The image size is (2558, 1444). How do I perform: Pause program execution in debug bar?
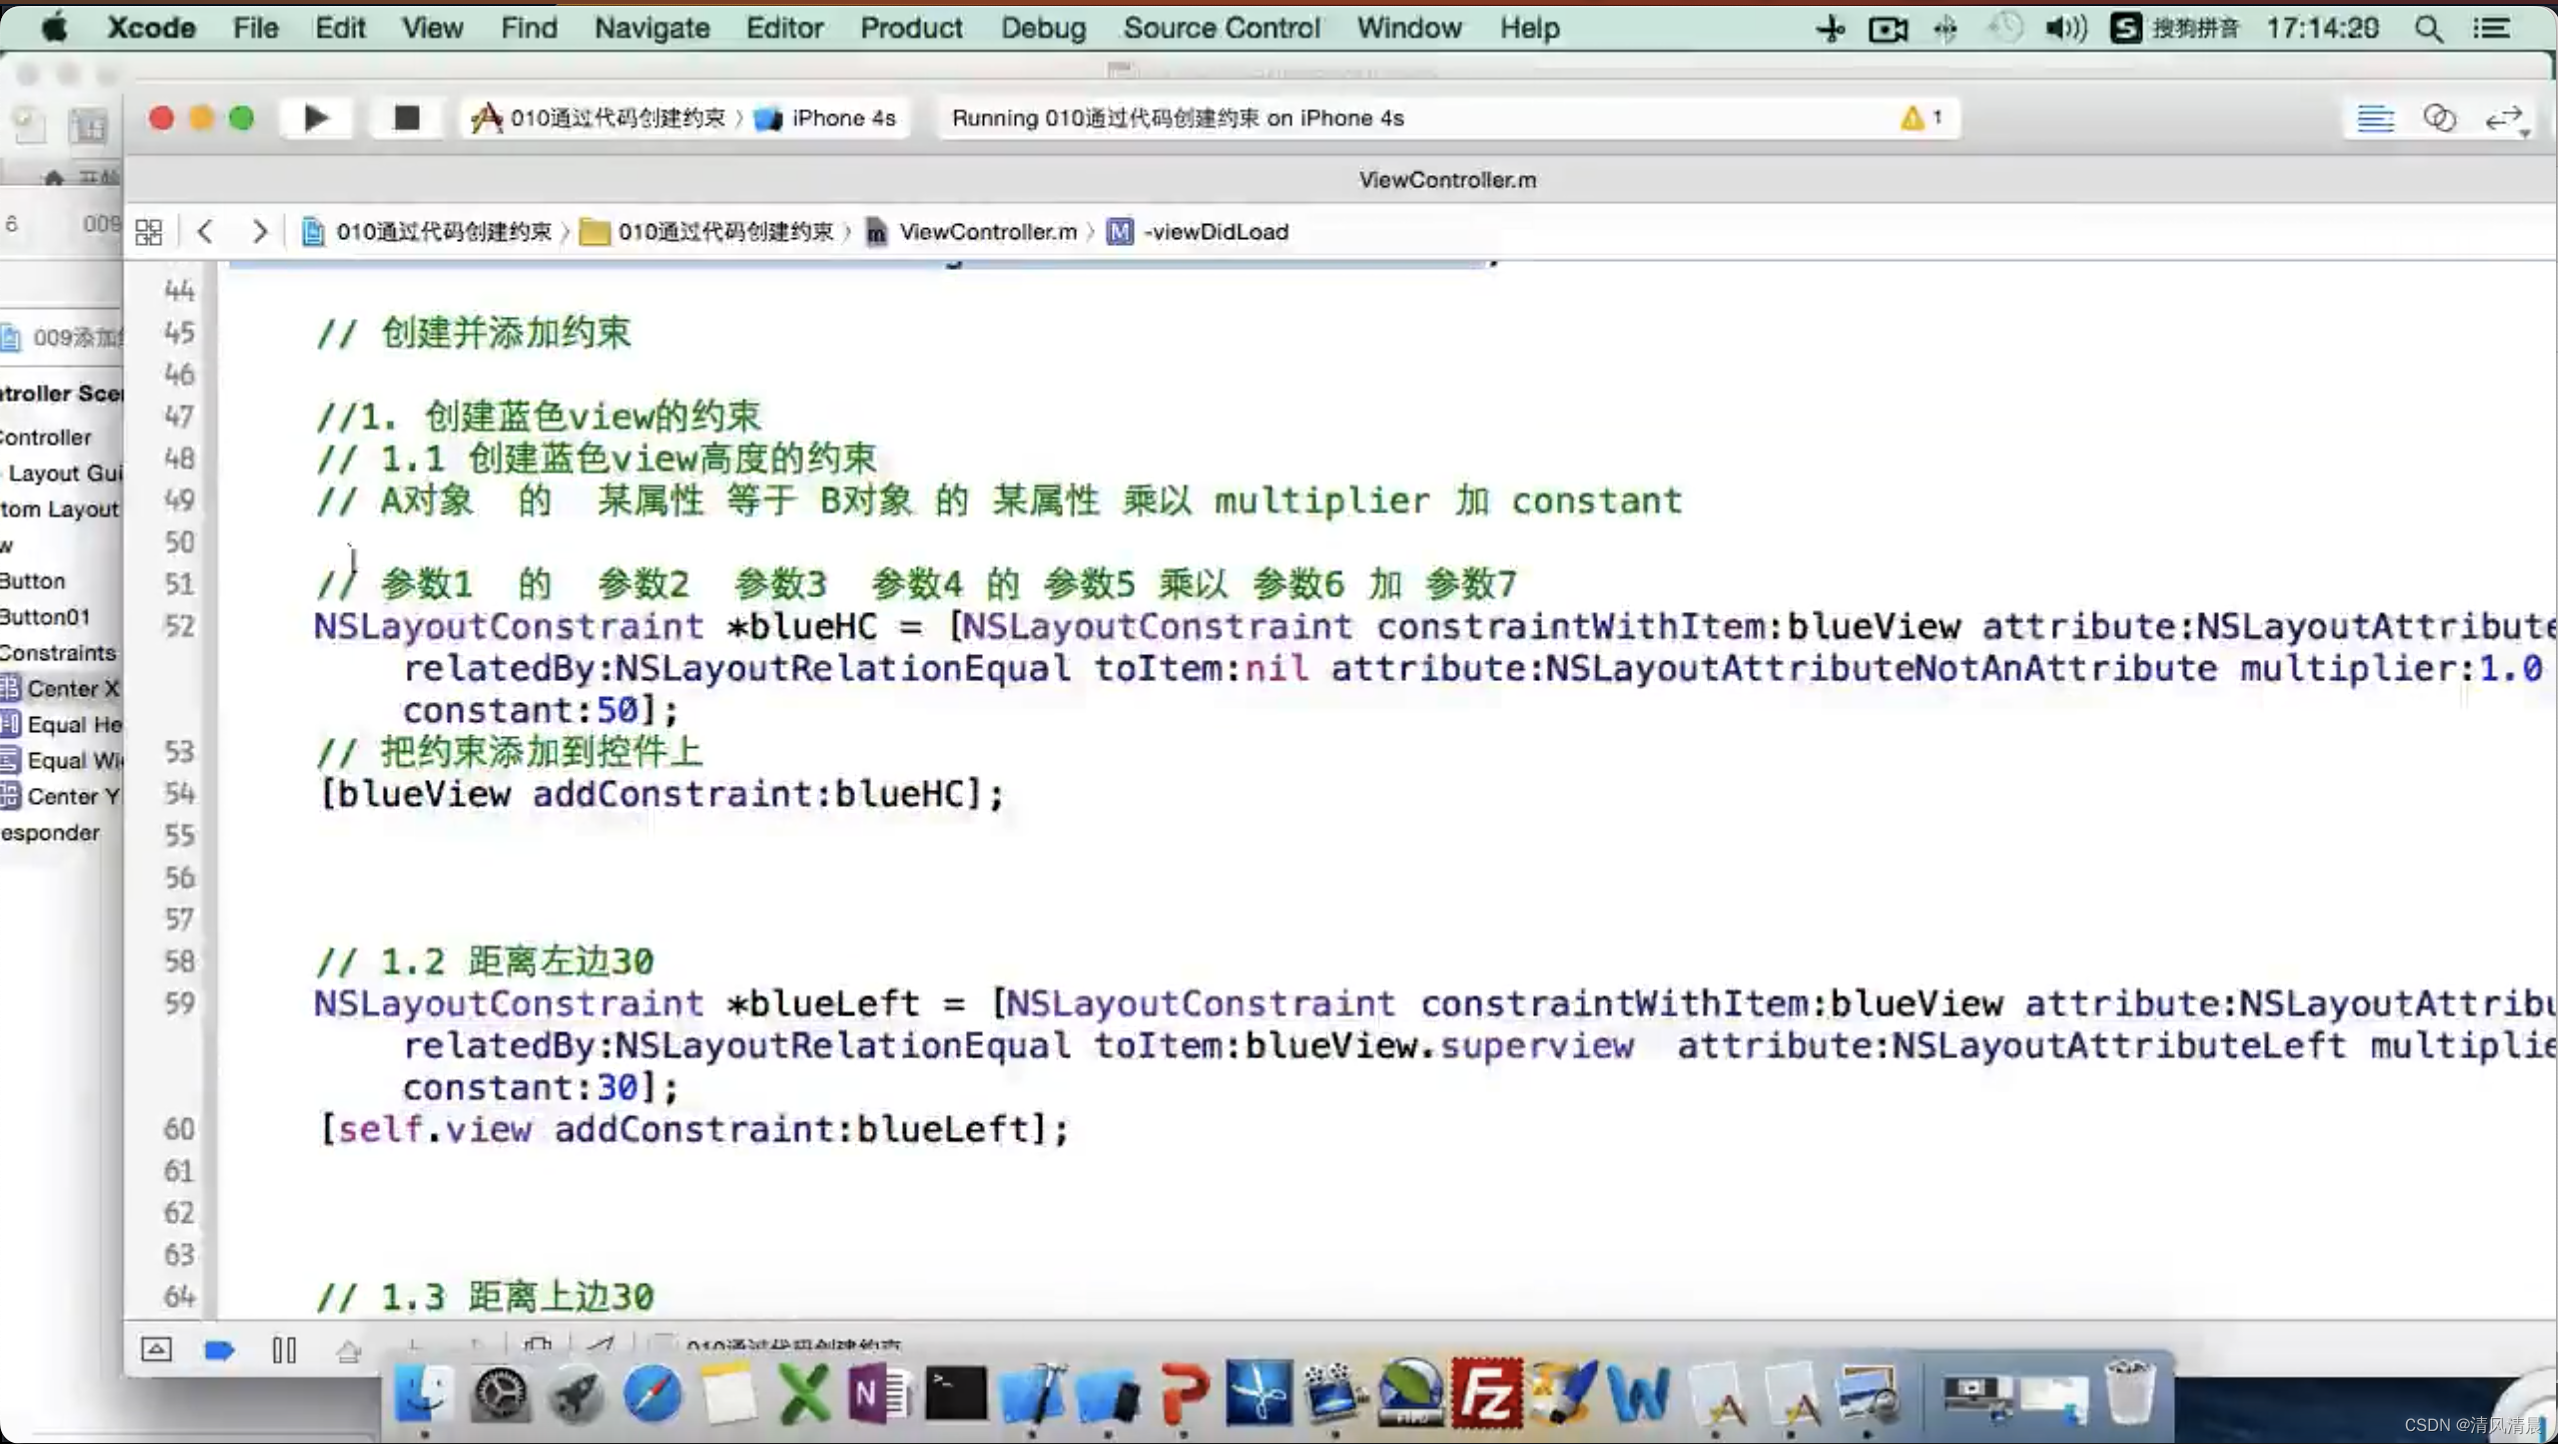point(284,1351)
